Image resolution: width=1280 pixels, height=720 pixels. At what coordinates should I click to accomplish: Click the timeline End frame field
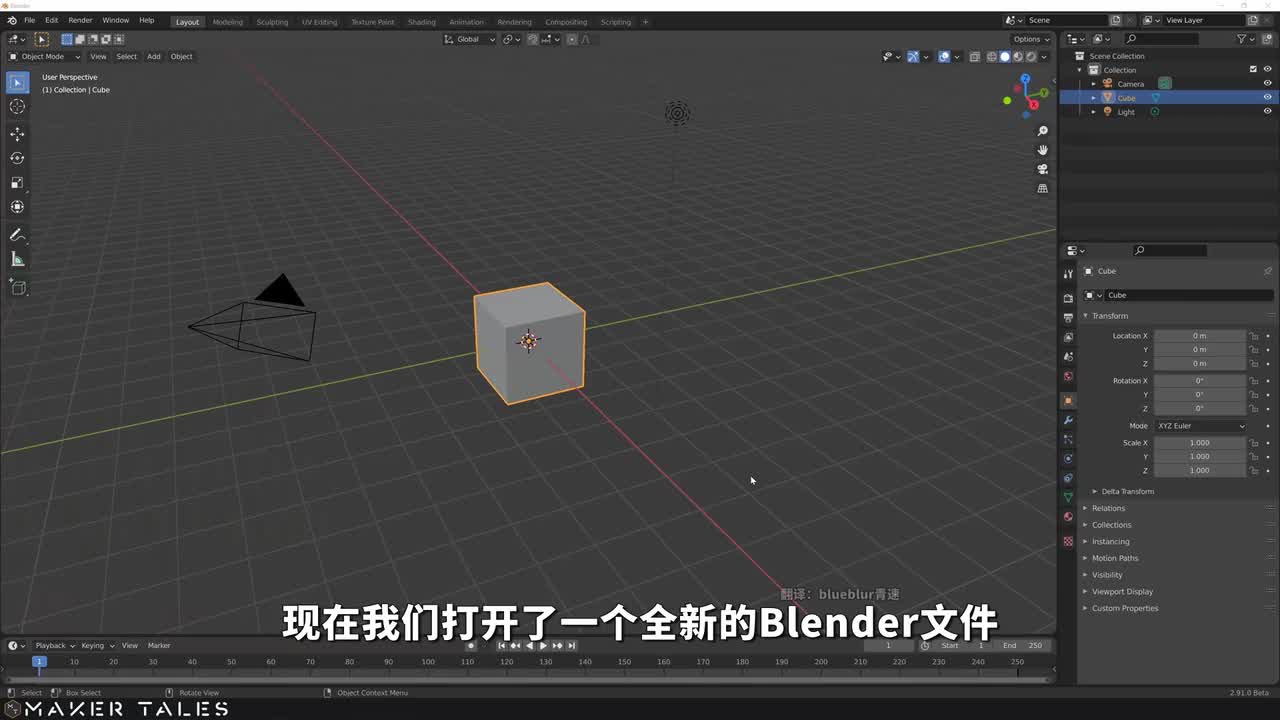(1022, 646)
